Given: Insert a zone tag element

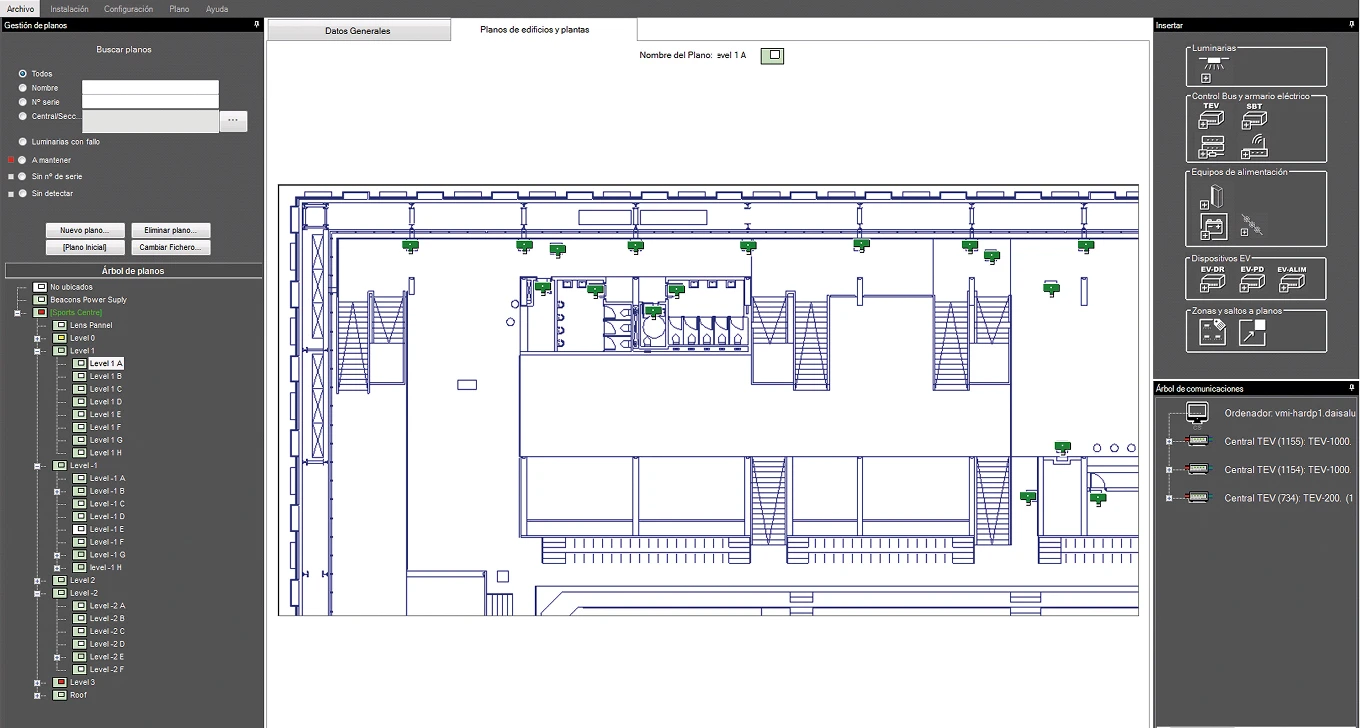Looking at the screenshot, I should coord(1213,333).
